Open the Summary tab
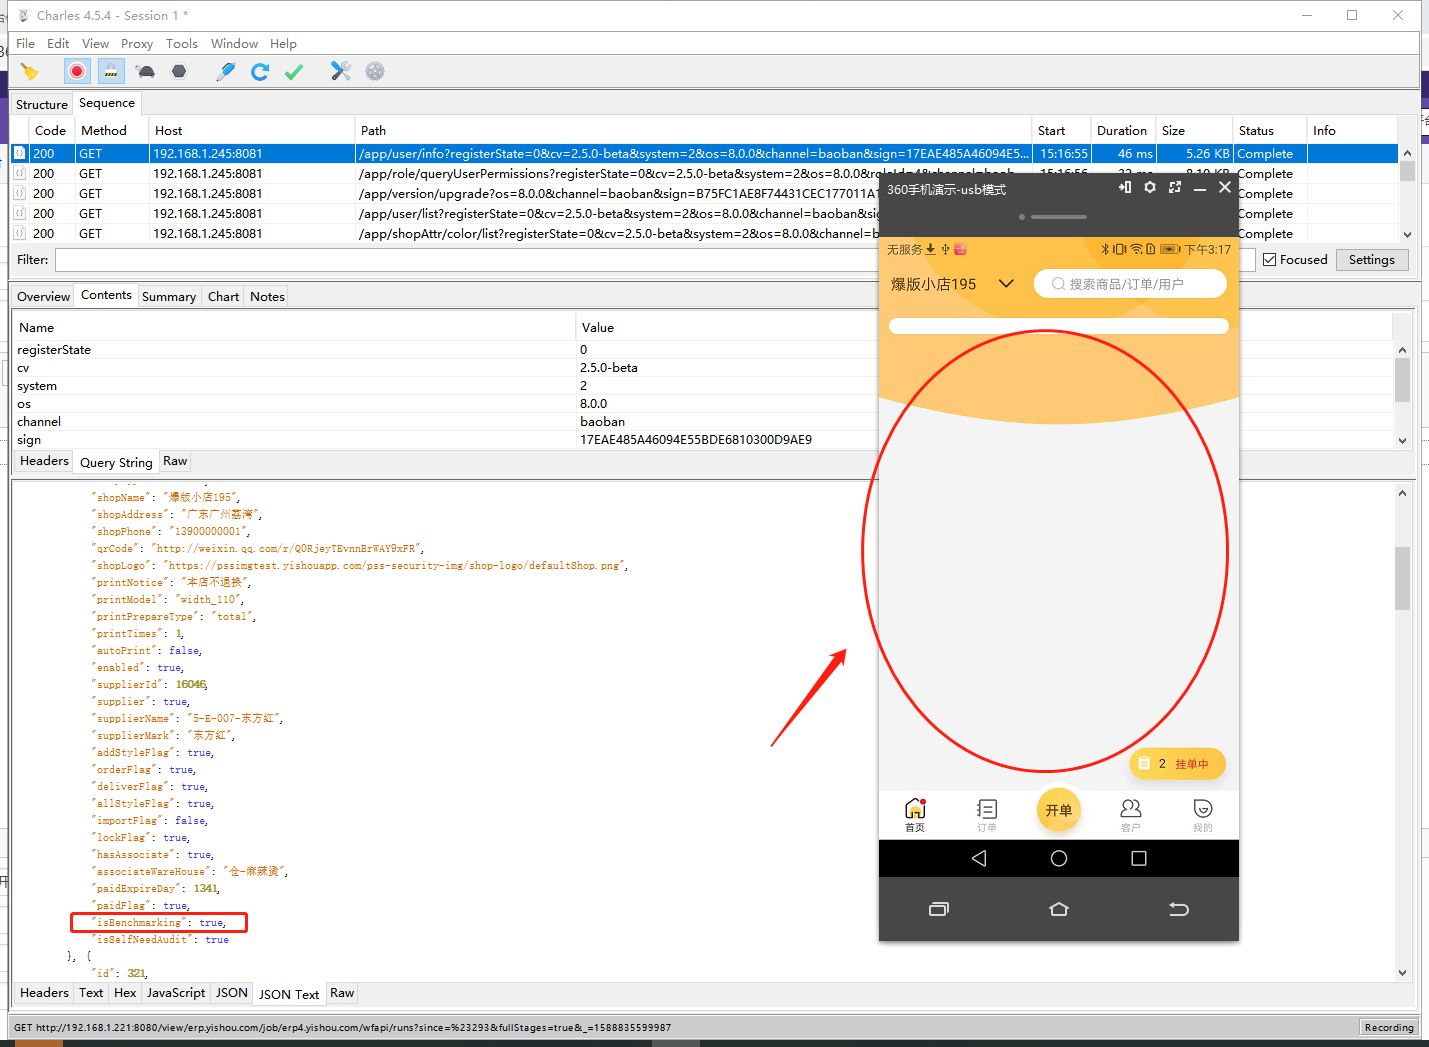1429x1047 pixels. [169, 297]
